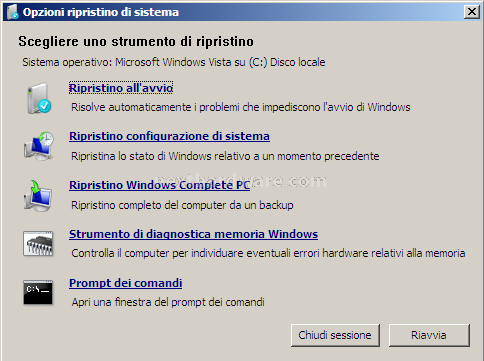Click the Apri una finestra del prompt description
The height and width of the screenshot is (361, 484).
pyautogui.click(x=168, y=302)
